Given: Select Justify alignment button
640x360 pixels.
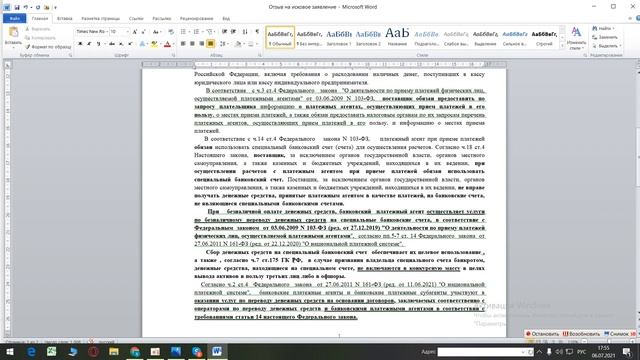Looking at the screenshot, I should click(211, 44).
